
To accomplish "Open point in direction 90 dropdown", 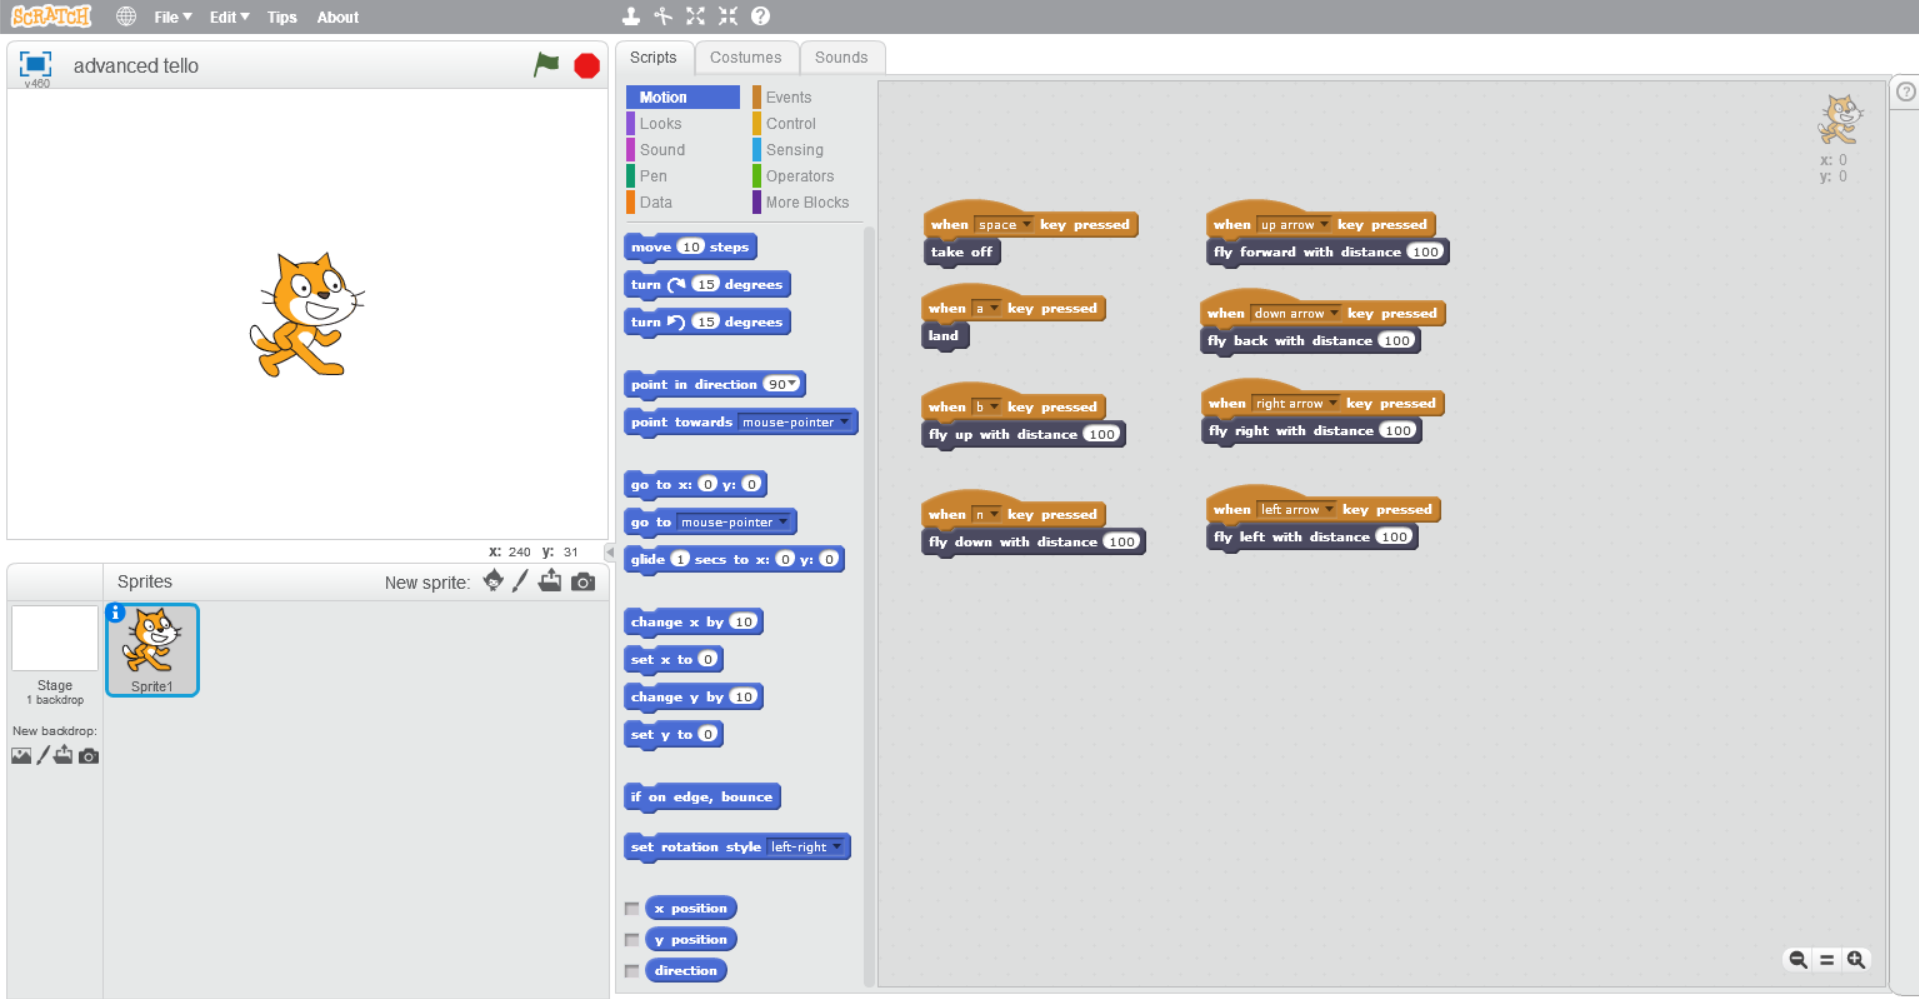I will coord(782,384).
